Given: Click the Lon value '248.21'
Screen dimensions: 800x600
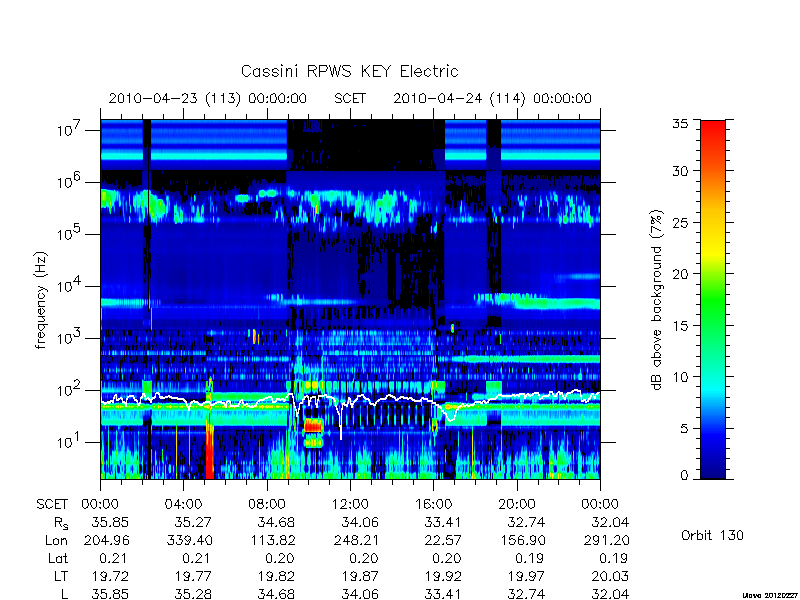Looking at the screenshot, I should tap(355, 540).
